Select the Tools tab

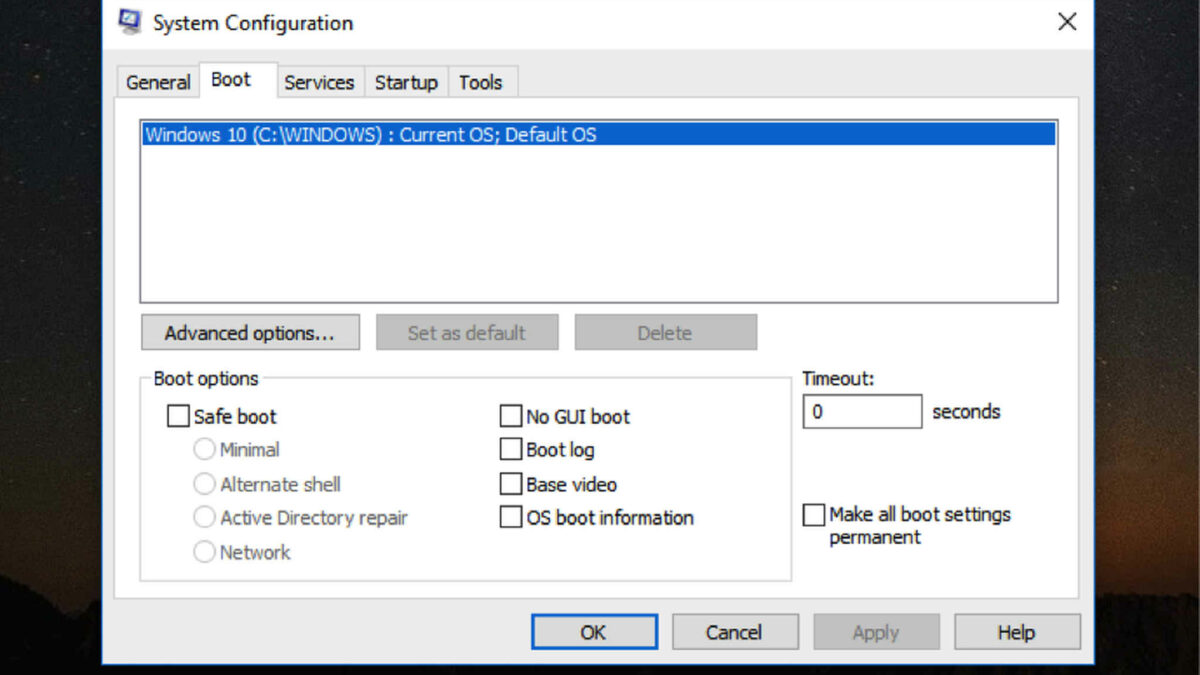[x=480, y=83]
